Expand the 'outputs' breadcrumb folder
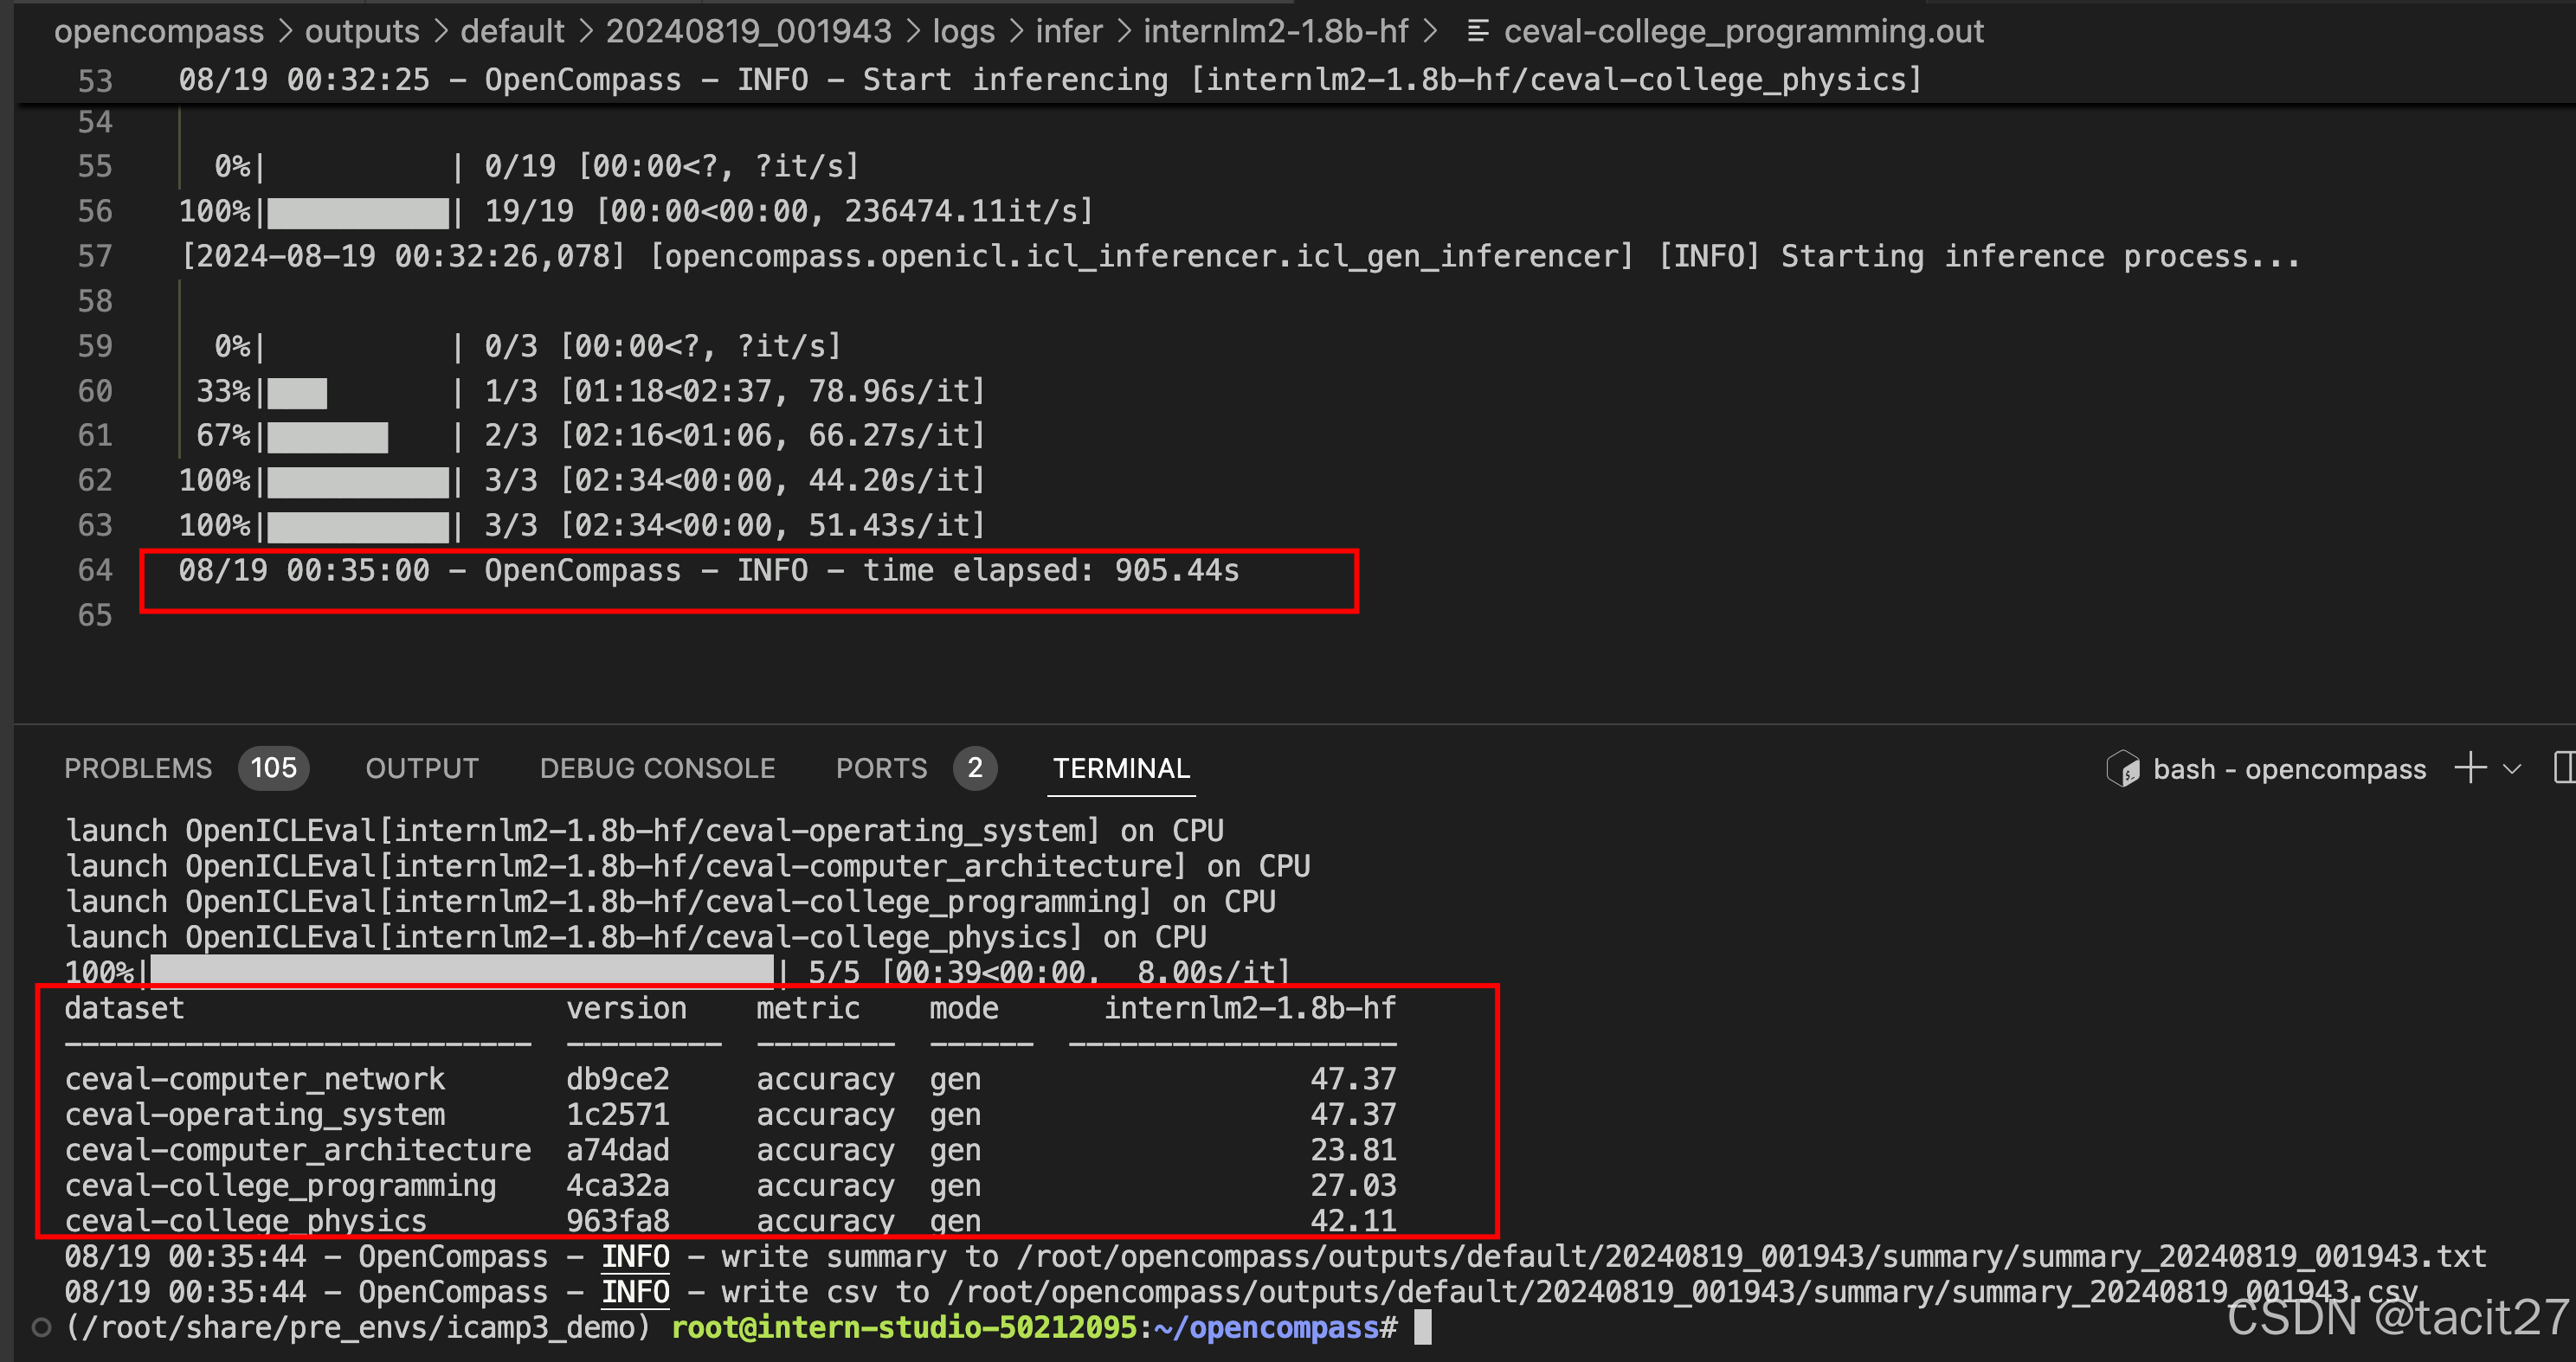 point(362,31)
